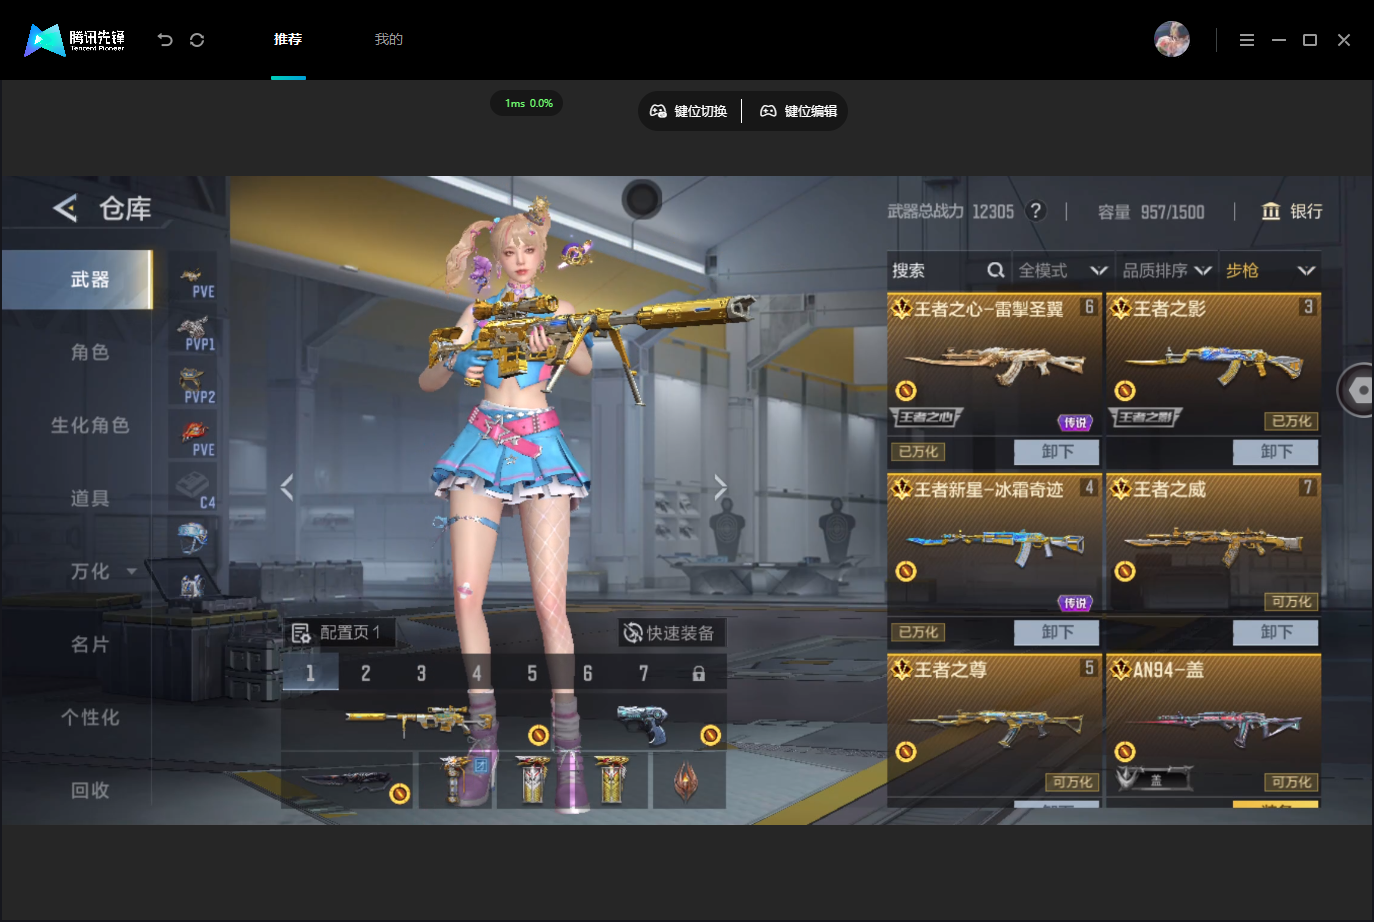
Task: Select loadout slot 5
Action: coord(532,674)
